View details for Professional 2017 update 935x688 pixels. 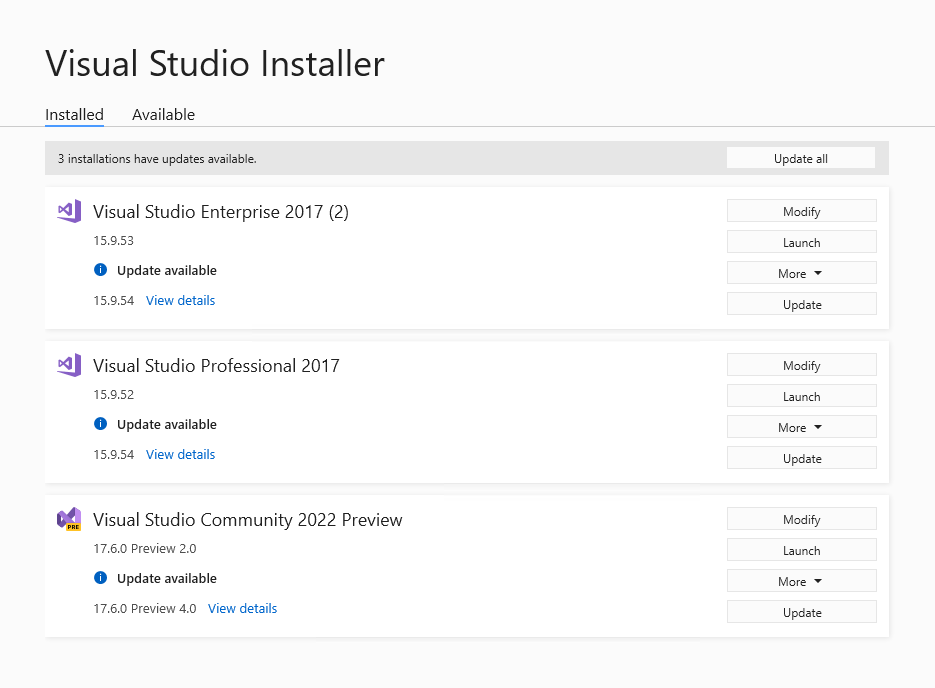[181, 454]
